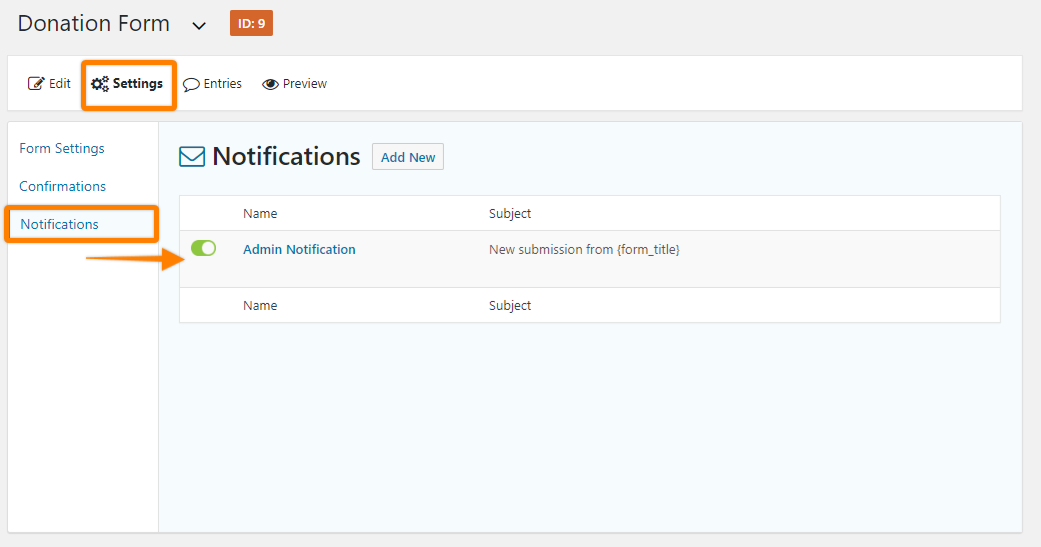Select the Edit tab label
Viewport: 1041px width, 547px height.
60,84
